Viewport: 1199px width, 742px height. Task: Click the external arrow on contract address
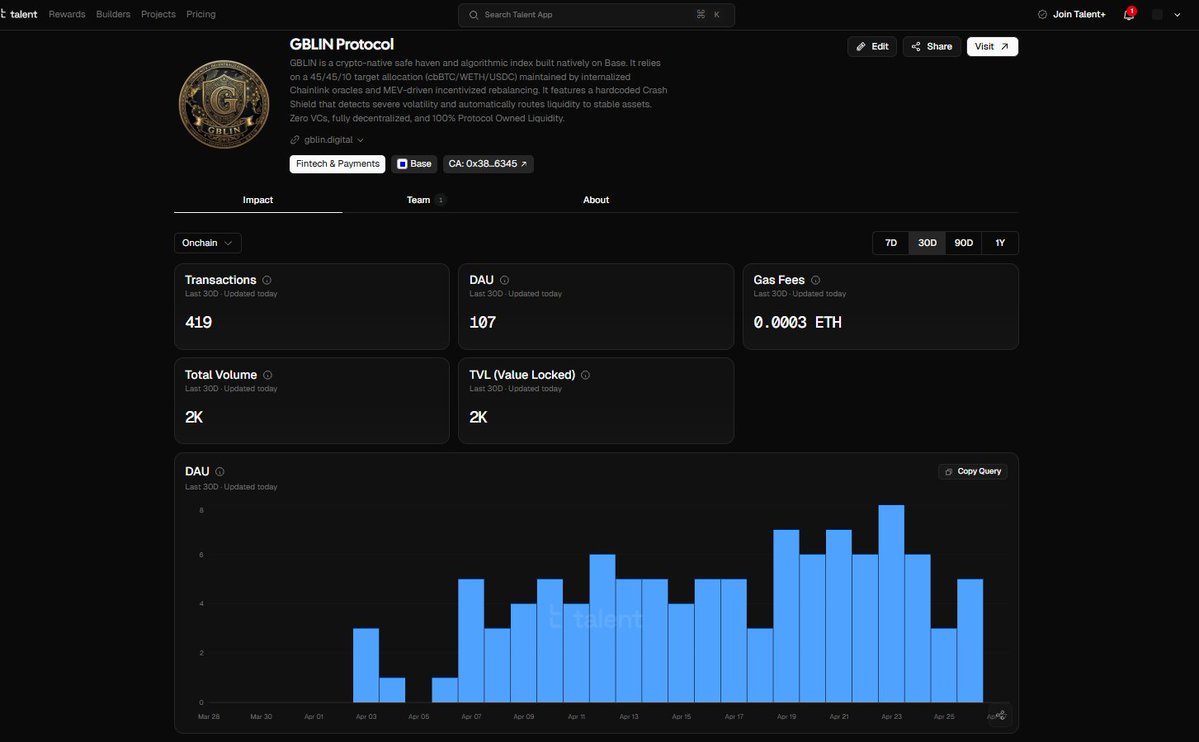pos(524,164)
